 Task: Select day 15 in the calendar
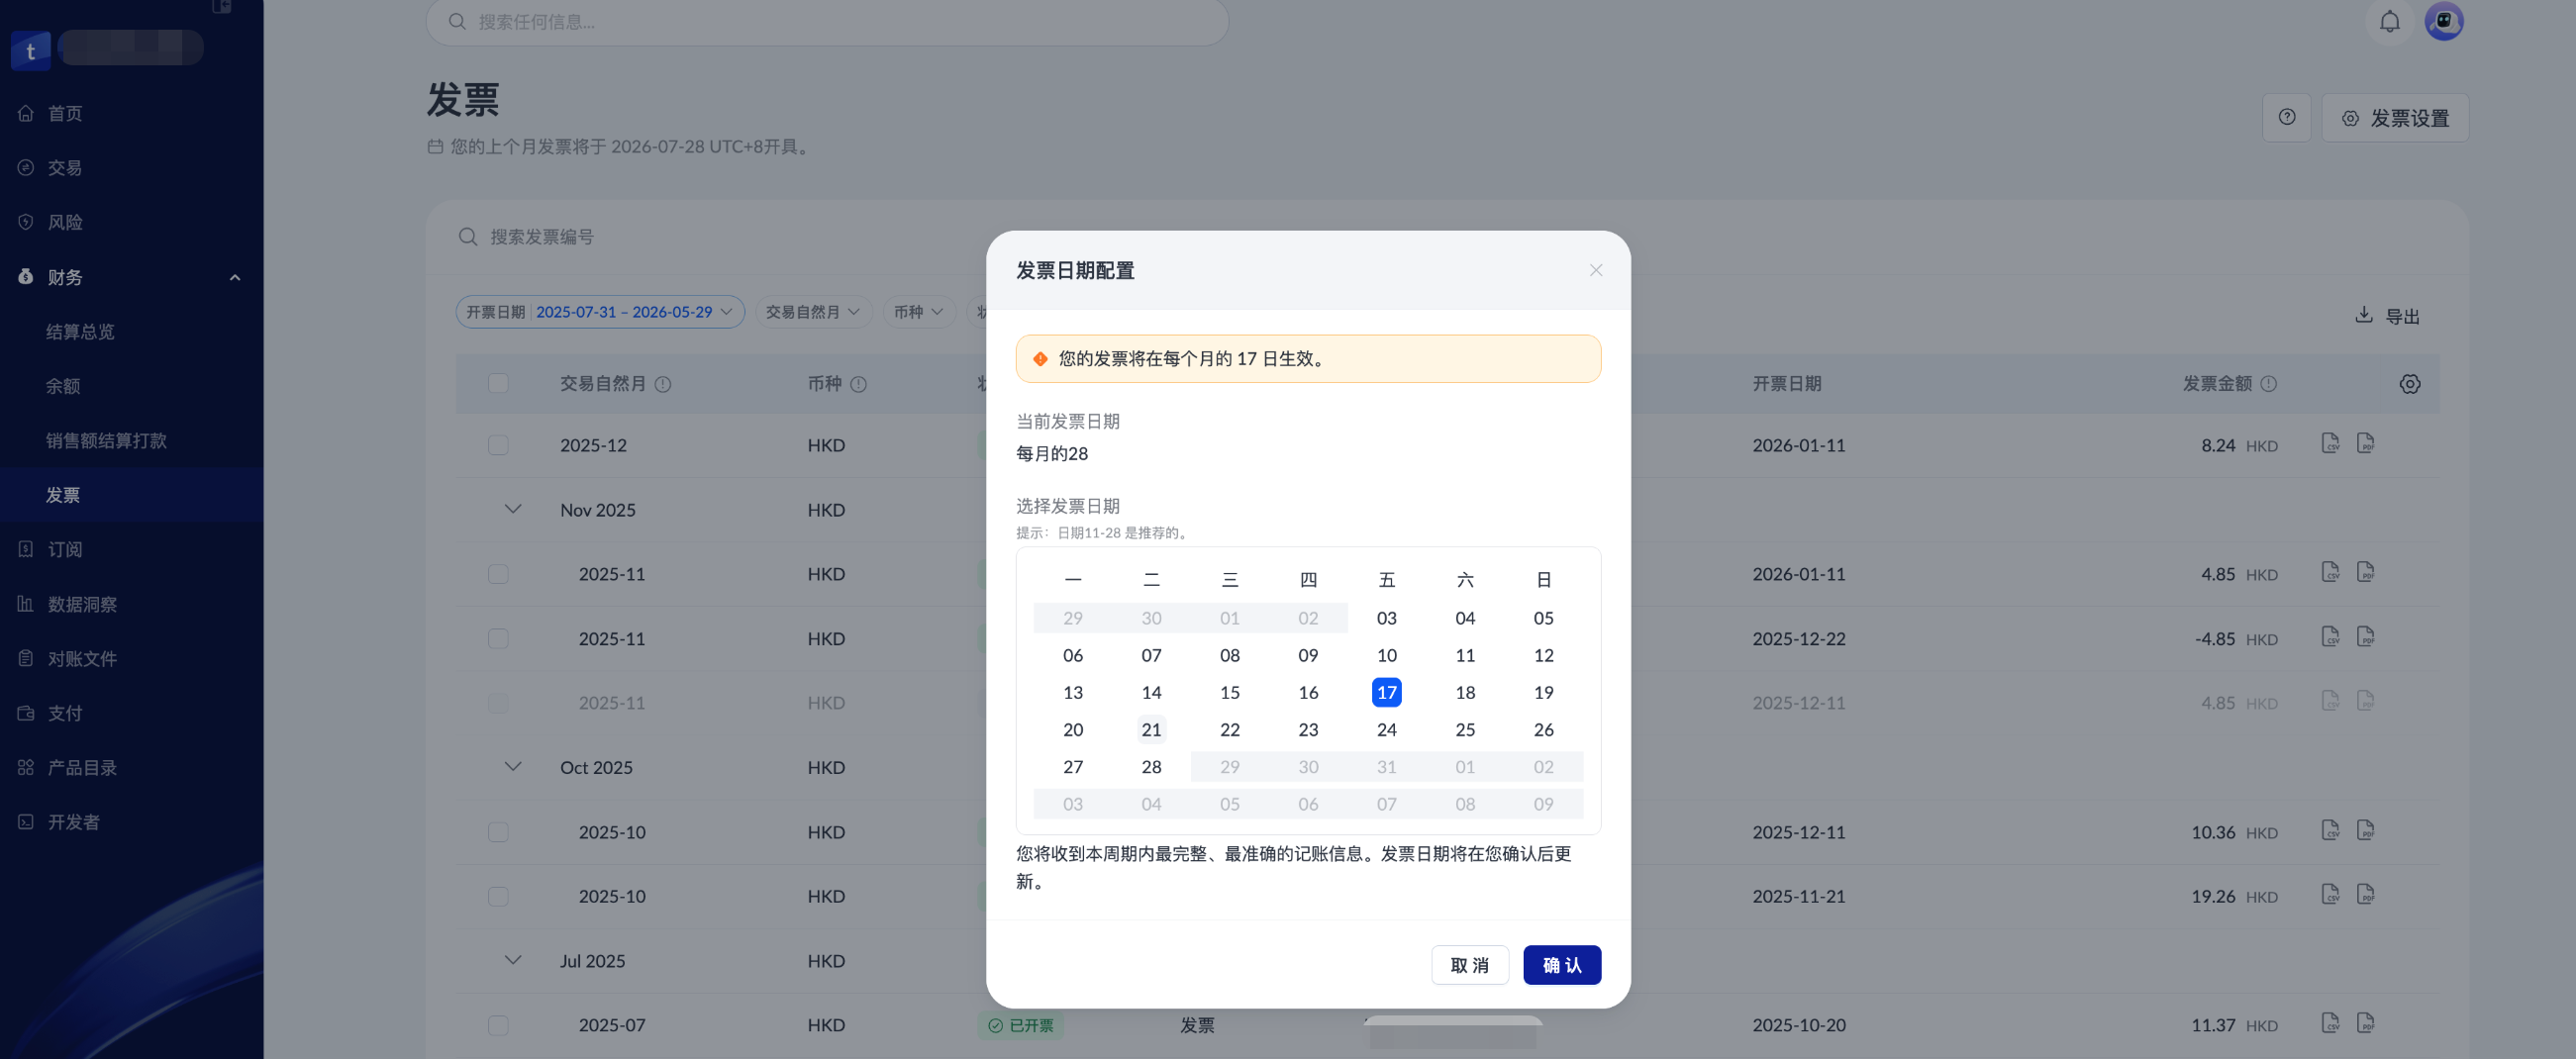pyautogui.click(x=1229, y=692)
